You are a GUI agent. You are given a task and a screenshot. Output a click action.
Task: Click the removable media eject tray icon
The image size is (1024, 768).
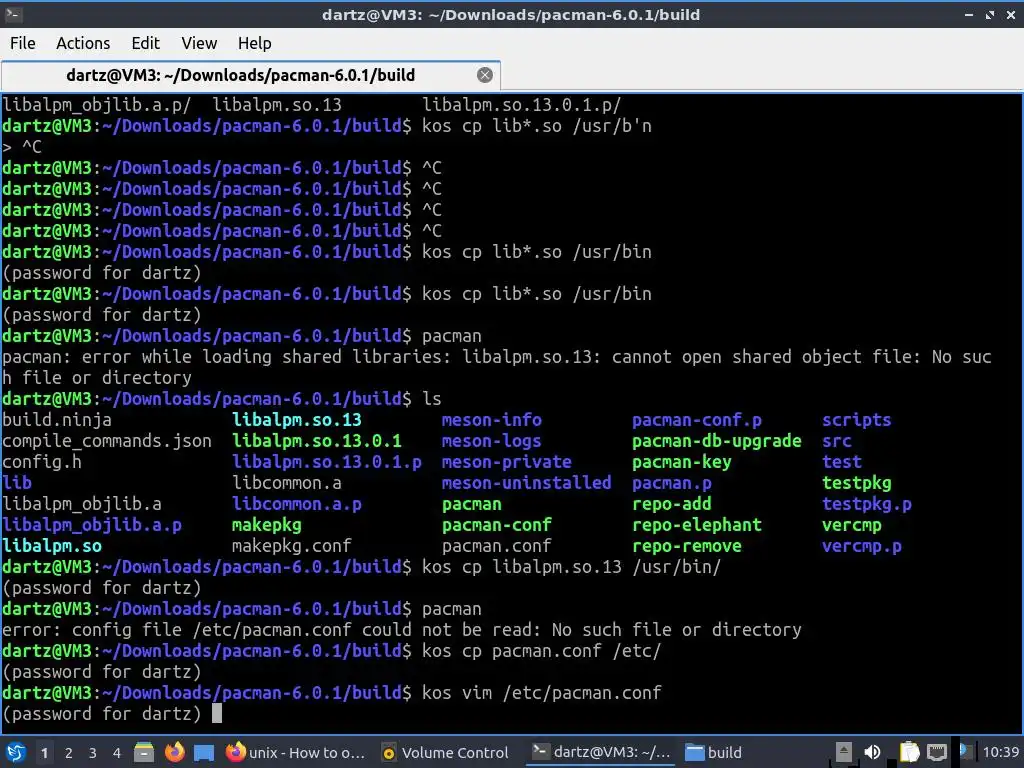[844, 752]
